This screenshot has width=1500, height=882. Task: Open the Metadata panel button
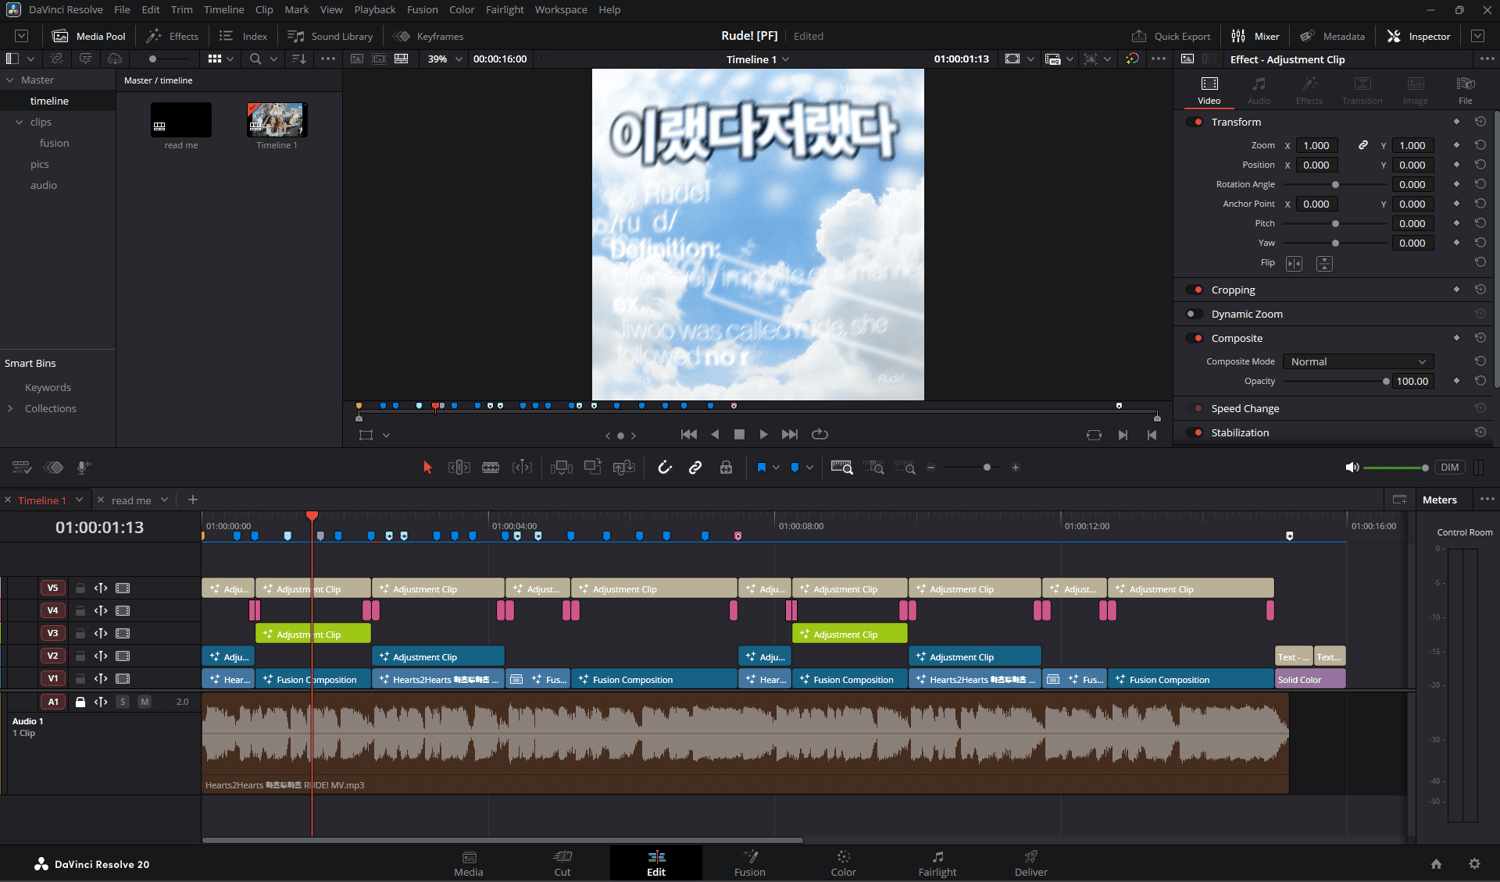pyautogui.click(x=1332, y=36)
